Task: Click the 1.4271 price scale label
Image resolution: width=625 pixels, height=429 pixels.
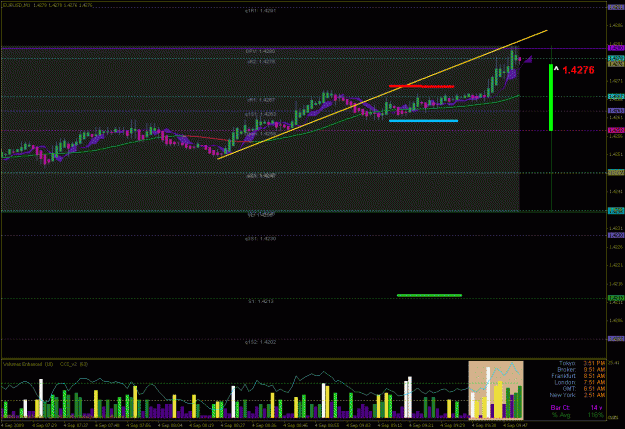Action: click(615, 81)
